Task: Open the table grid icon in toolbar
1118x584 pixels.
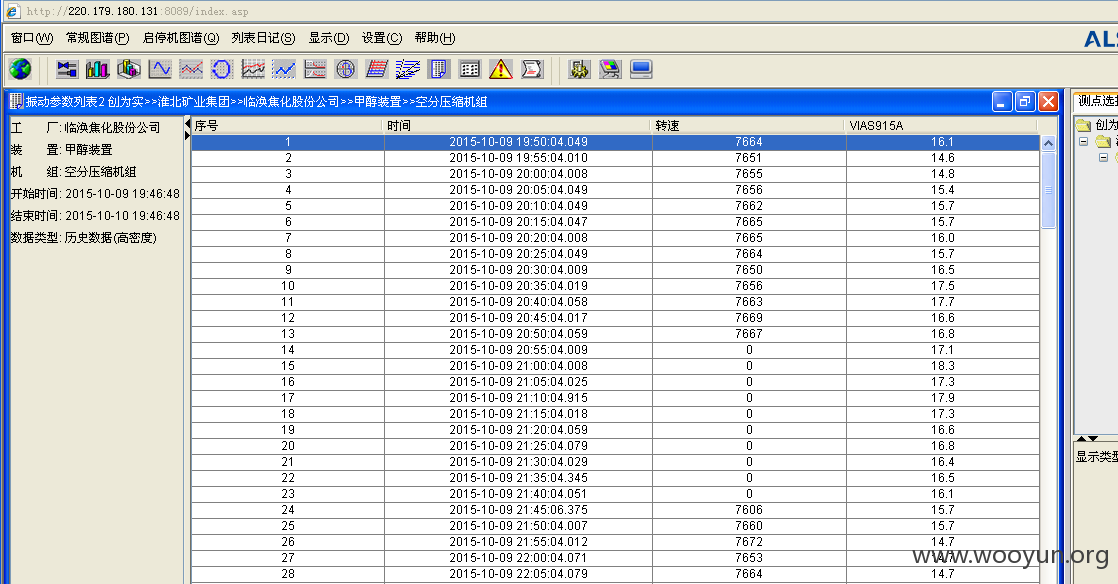Action: pos(469,69)
